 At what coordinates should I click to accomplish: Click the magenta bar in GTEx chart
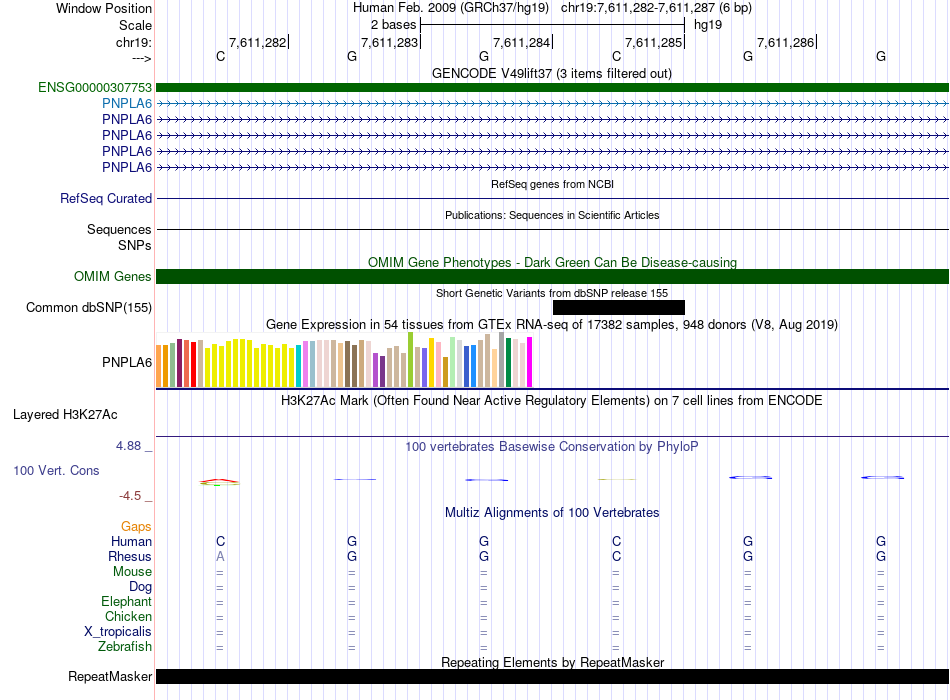(530, 362)
